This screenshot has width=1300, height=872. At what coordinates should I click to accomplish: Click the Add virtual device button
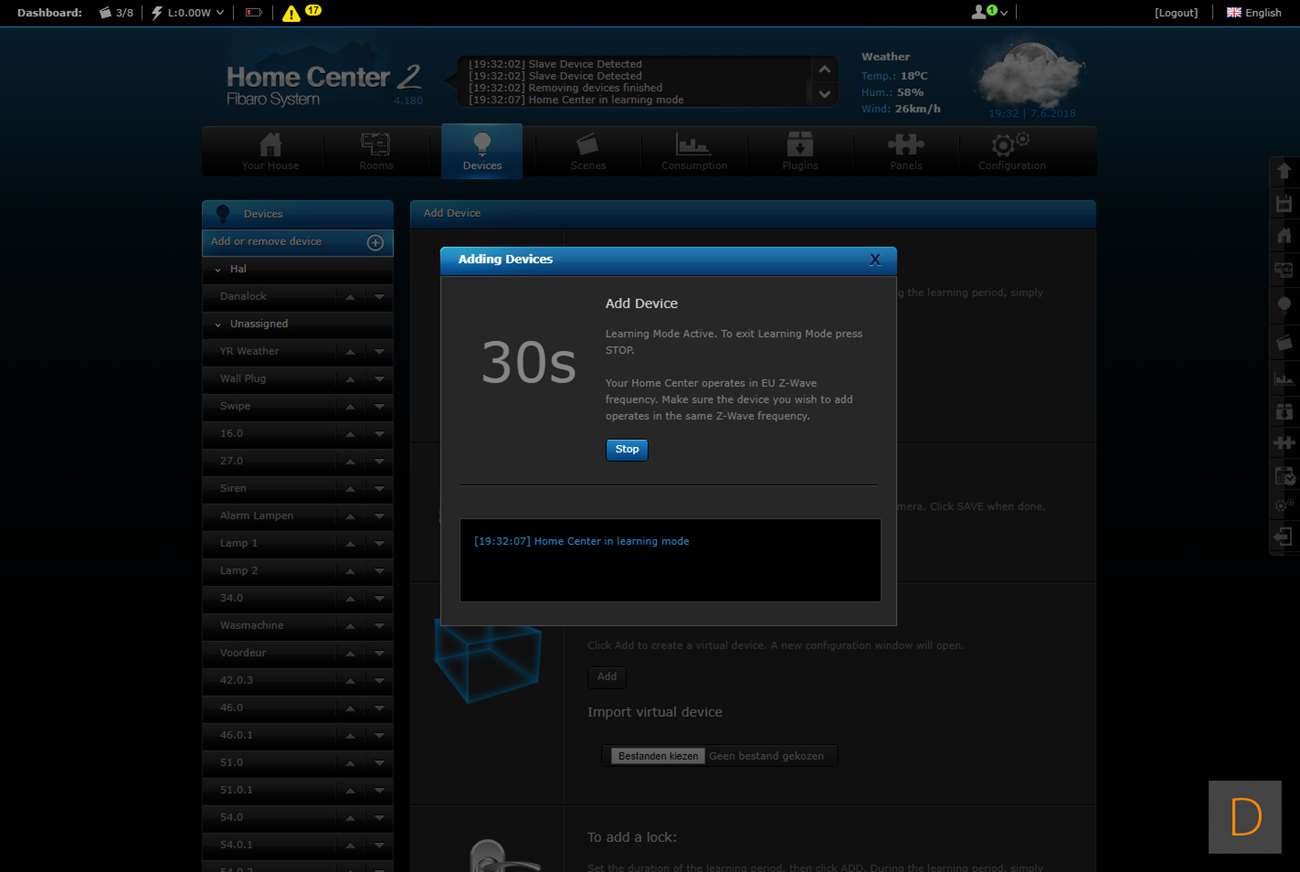(x=607, y=677)
